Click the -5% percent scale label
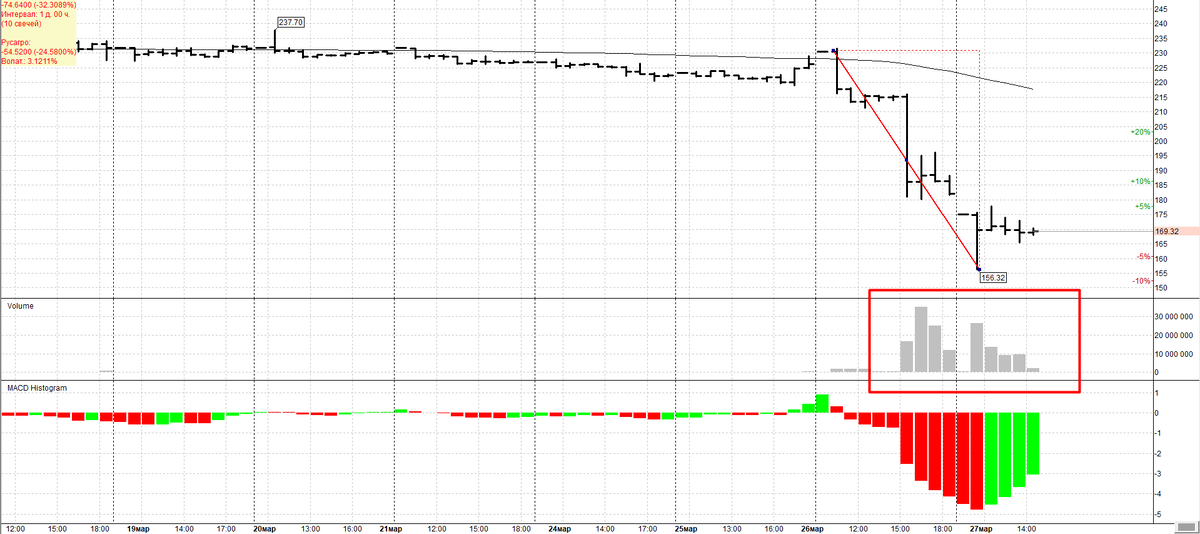 (x=1142, y=256)
